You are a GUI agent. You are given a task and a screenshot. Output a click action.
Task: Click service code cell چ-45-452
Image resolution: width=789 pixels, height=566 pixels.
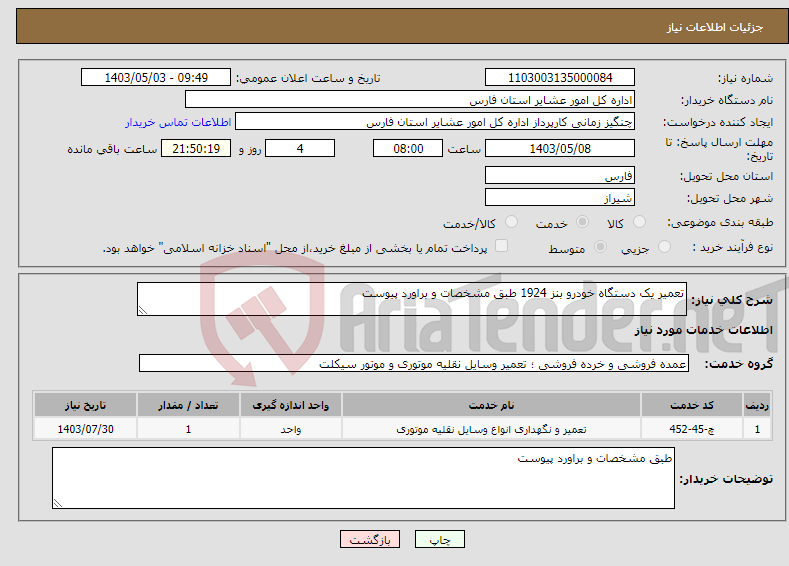pos(692,429)
